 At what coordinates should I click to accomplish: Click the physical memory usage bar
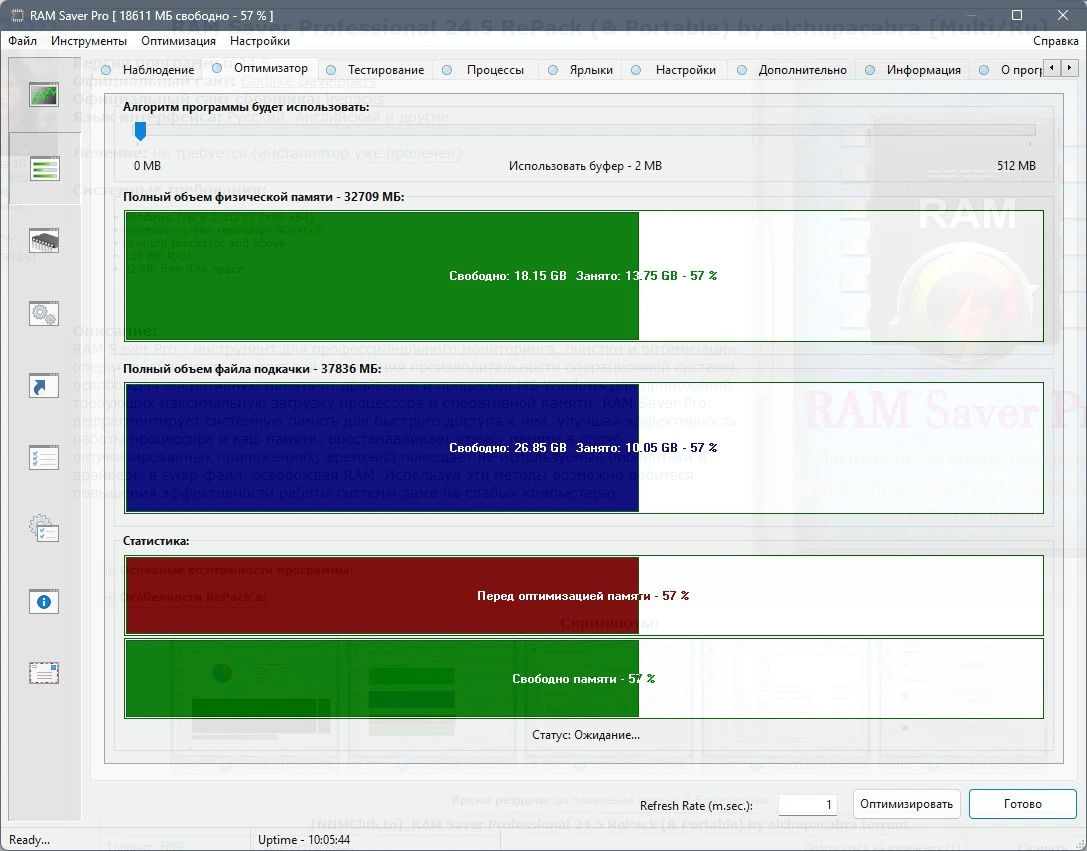point(584,276)
